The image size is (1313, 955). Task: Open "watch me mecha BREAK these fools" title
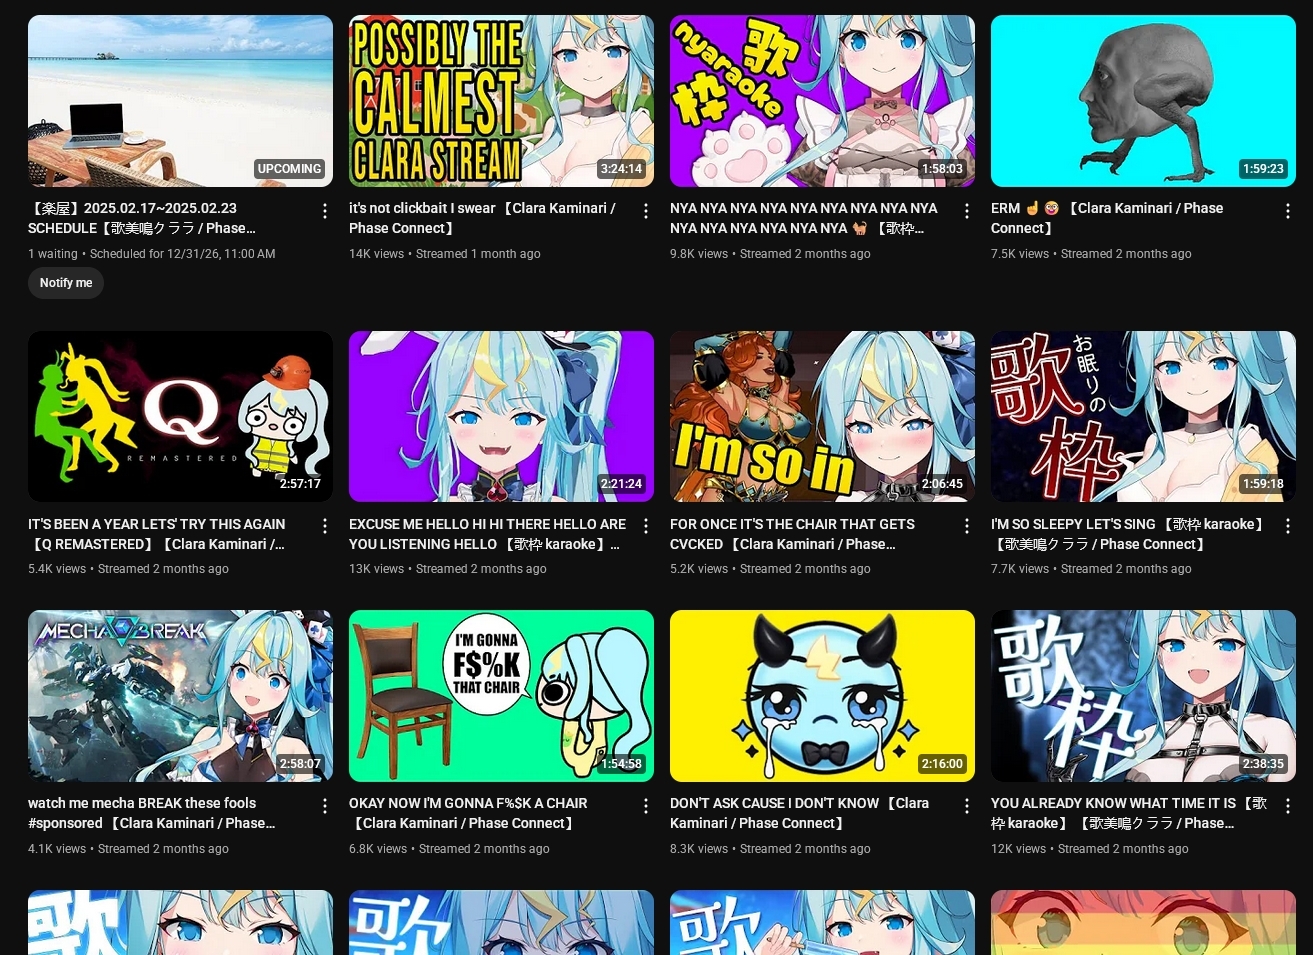[x=152, y=813]
